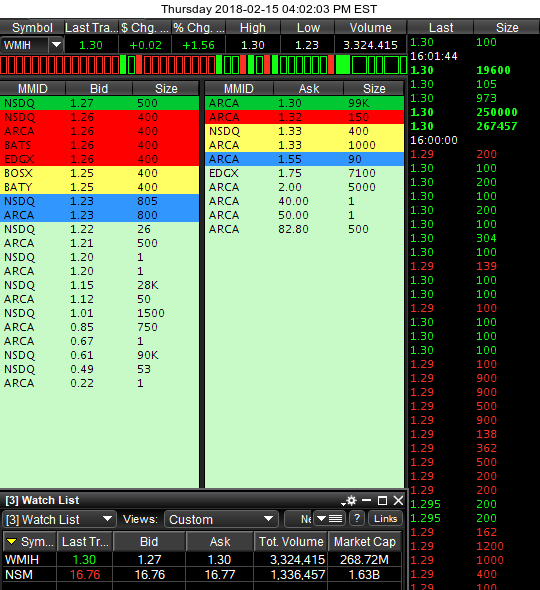Select the ARCA 1.30 best ask row
The height and width of the screenshot is (590, 540).
pos(304,103)
